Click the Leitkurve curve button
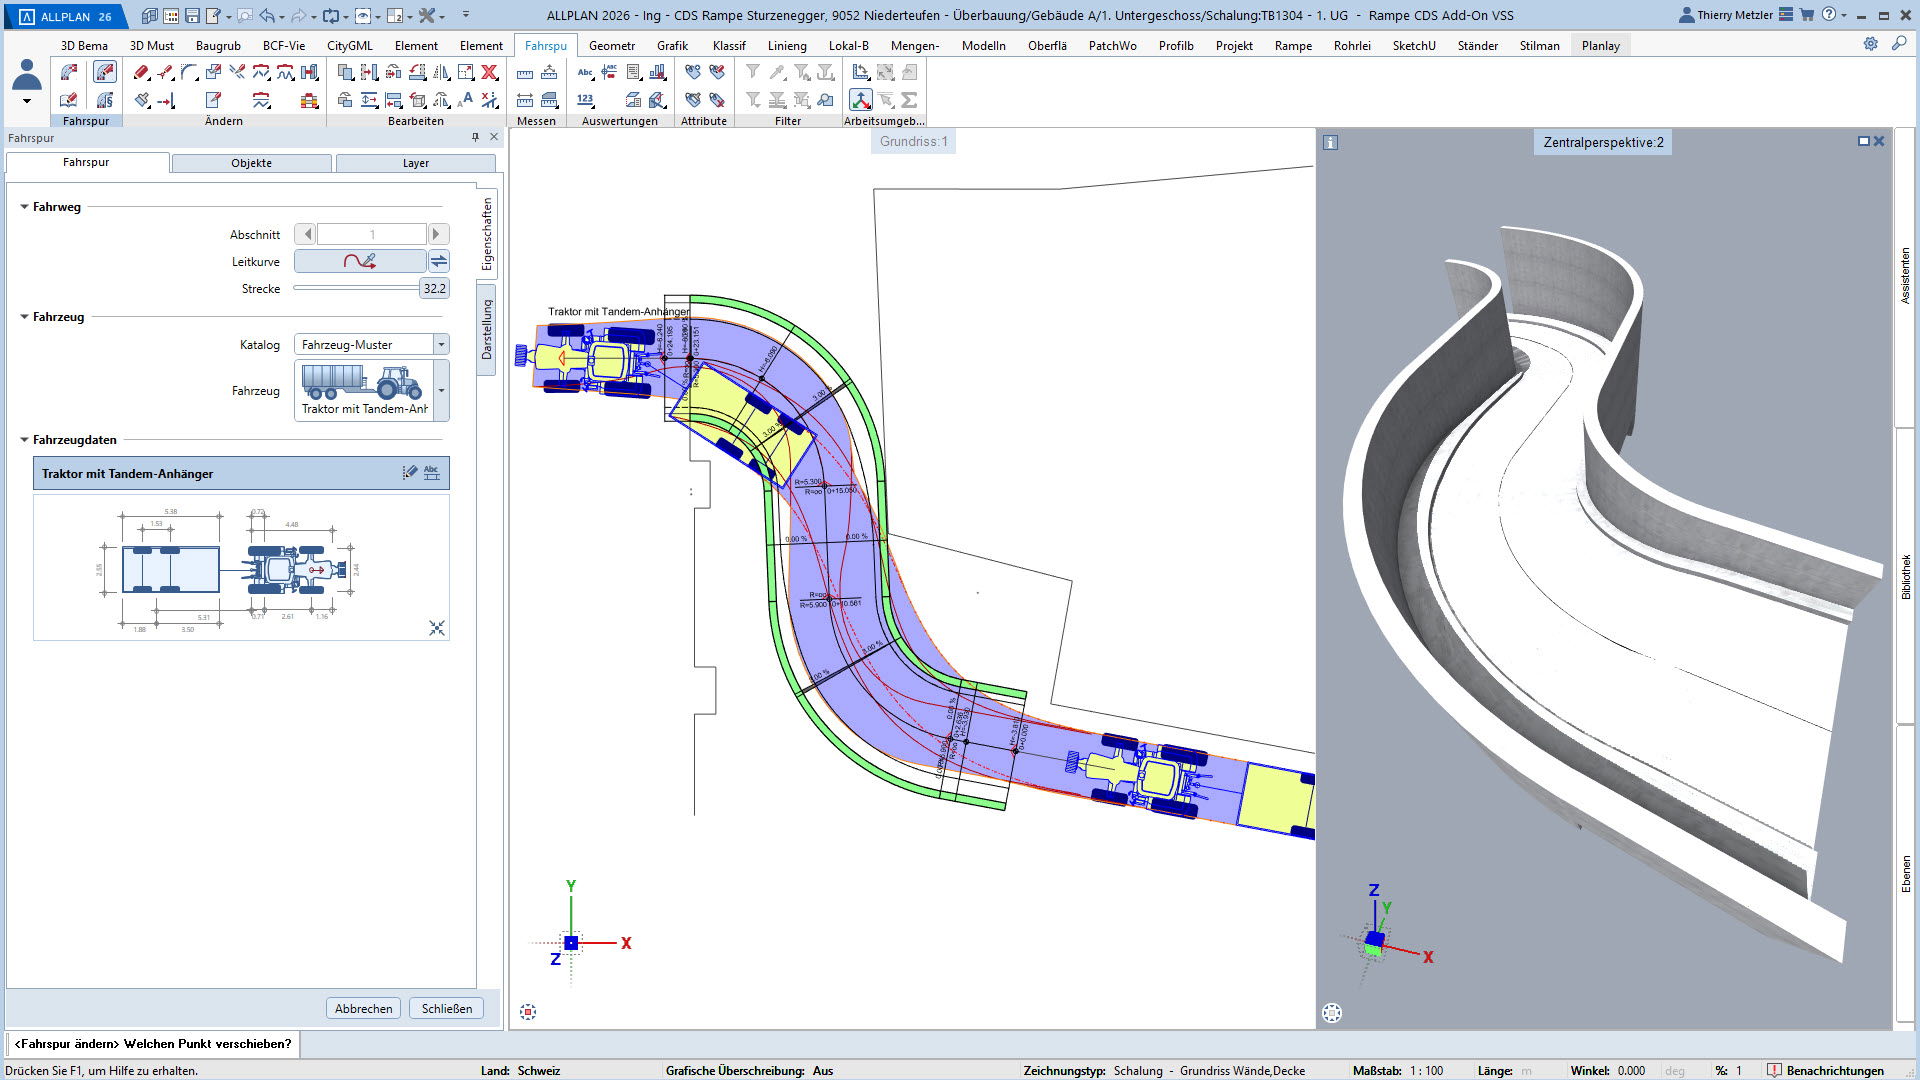 pos(360,261)
